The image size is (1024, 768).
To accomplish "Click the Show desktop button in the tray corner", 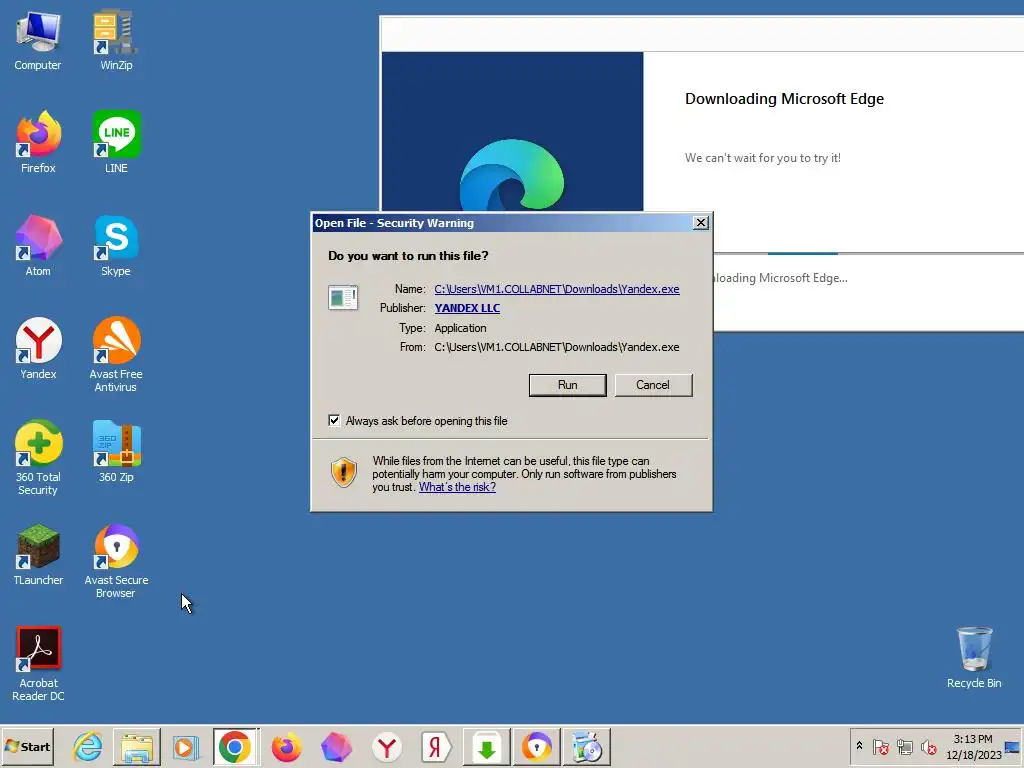I will click(x=1014, y=746).
